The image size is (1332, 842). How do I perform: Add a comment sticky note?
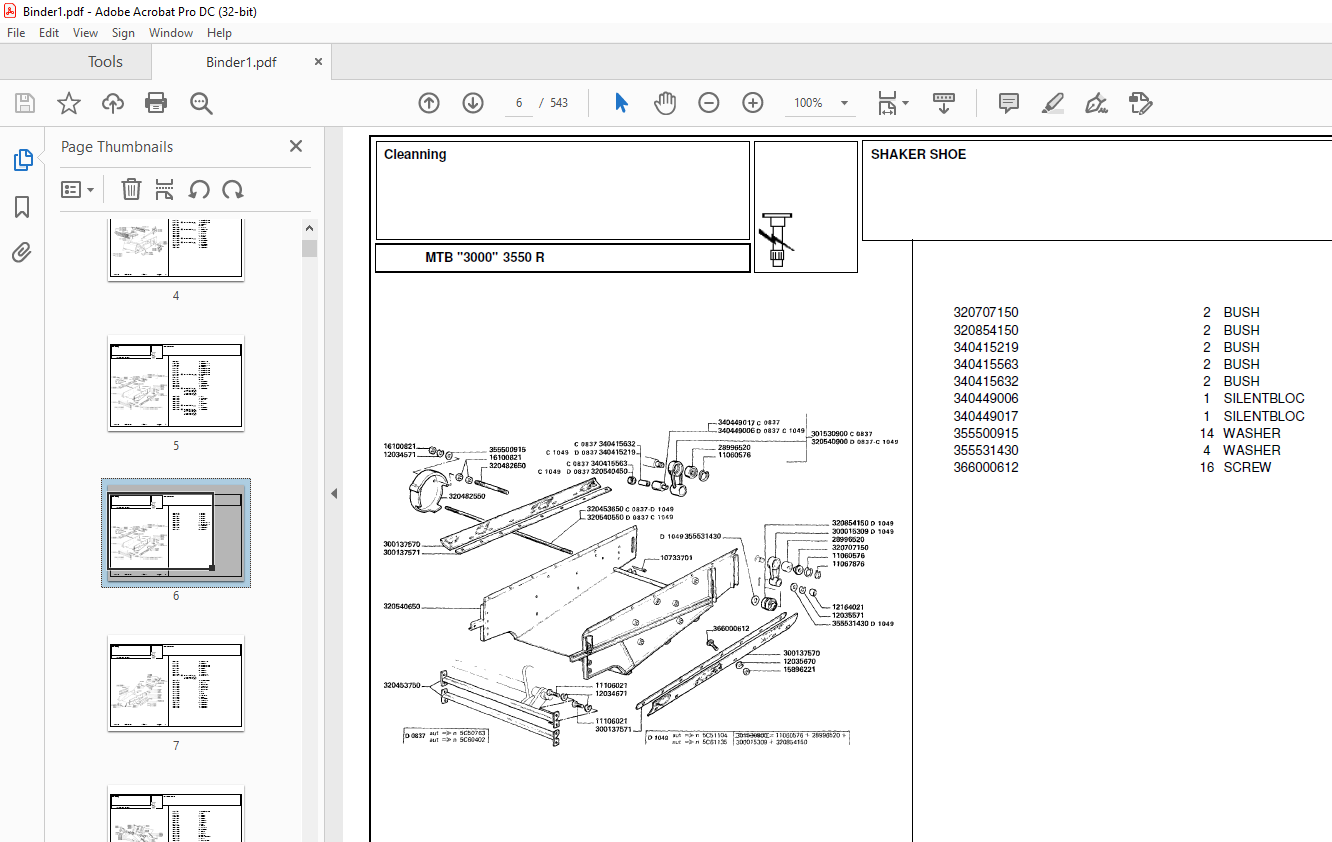click(1009, 103)
